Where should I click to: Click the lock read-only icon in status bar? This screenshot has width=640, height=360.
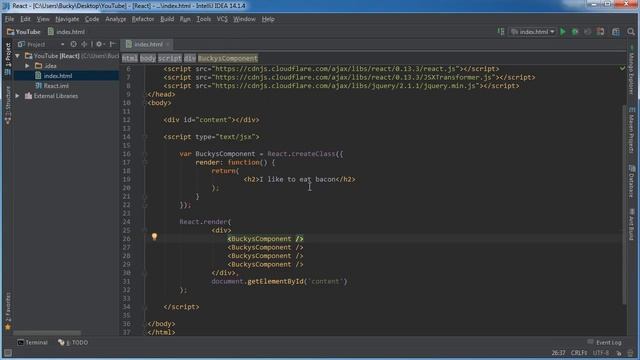619,353
